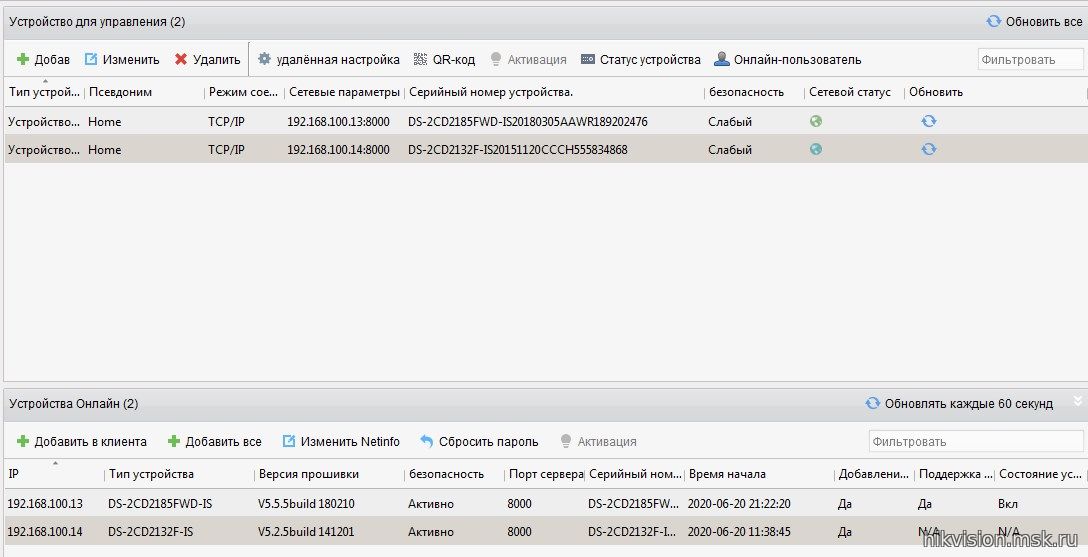
Task: Click Обновлять каждые 60 секунд refresh
Action: (x=959, y=404)
